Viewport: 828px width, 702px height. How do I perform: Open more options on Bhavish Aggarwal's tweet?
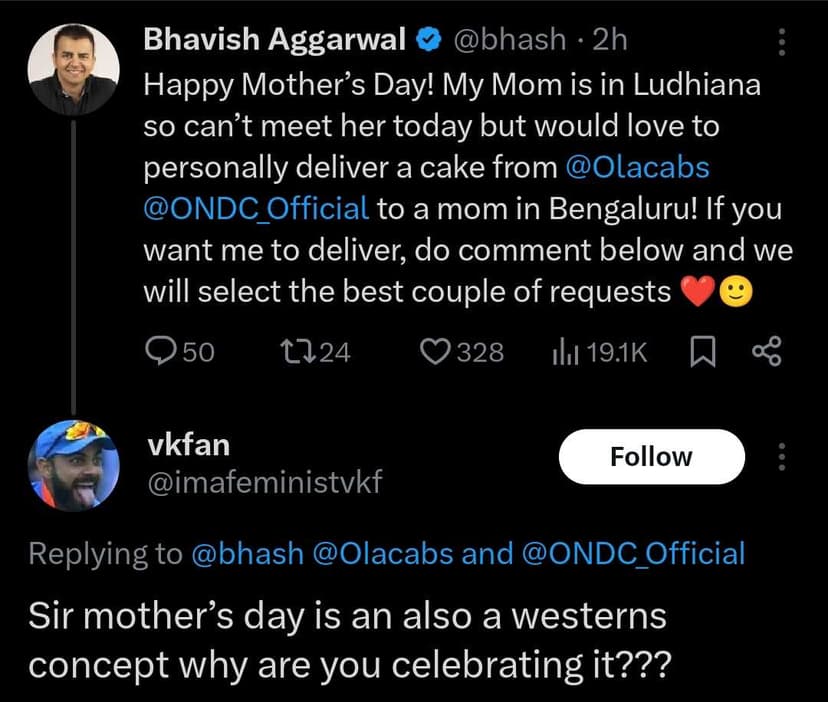point(782,41)
